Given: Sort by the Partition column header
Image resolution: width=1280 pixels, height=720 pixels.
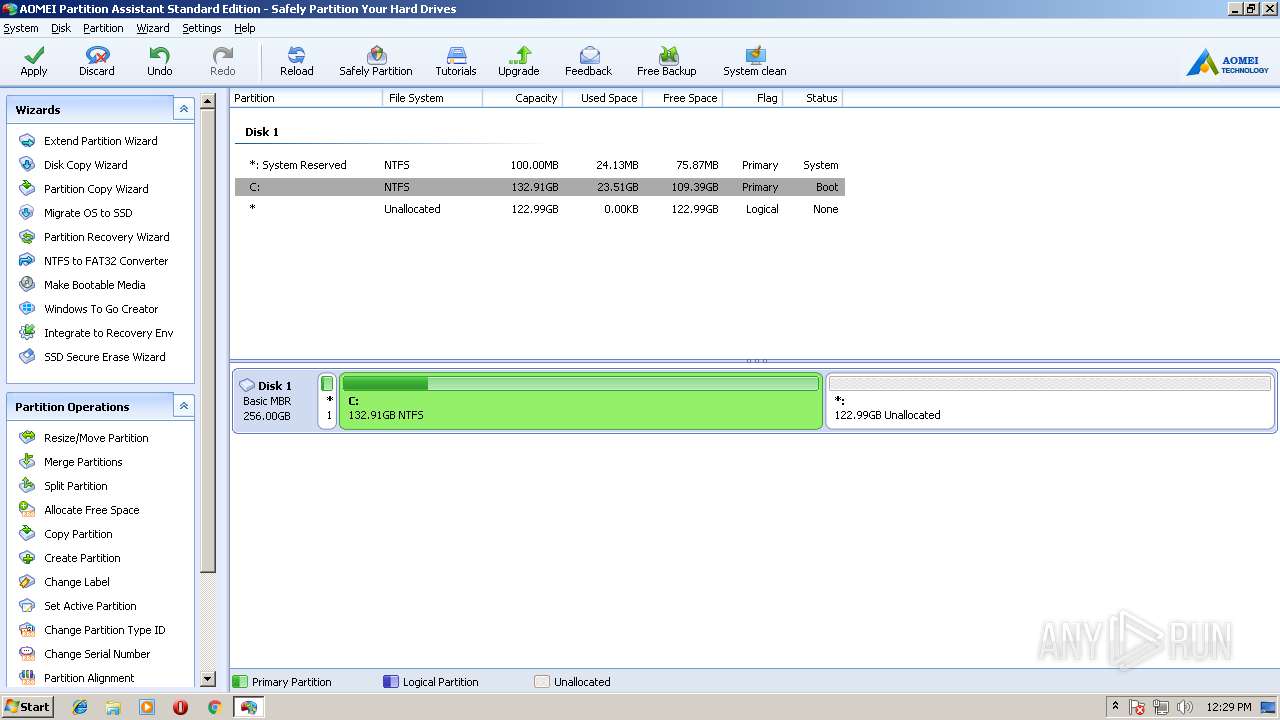Looking at the screenshot, I should [306, 98].
